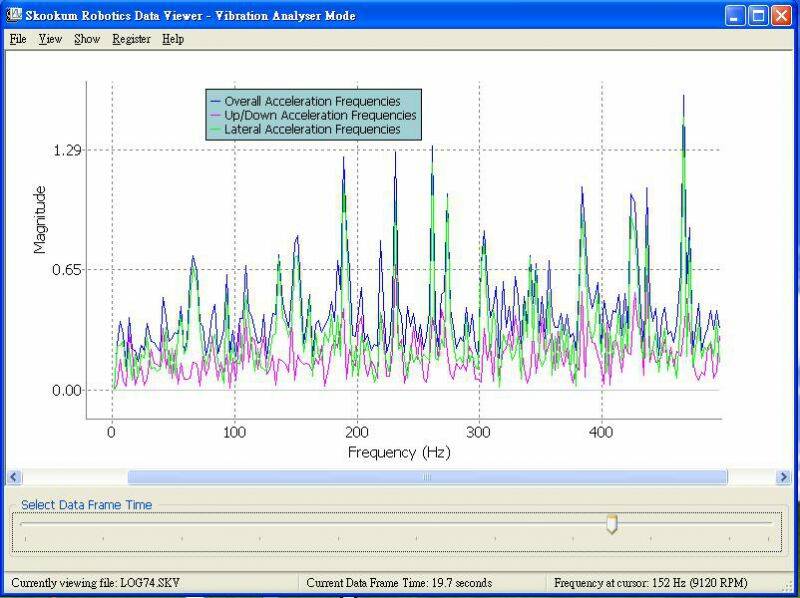Click status text 'Frequency at cursor: 152 Hz'
Image resolution: width=800 pixels, height=598 pixels.
pyautogui.click(x=651, y=583)
